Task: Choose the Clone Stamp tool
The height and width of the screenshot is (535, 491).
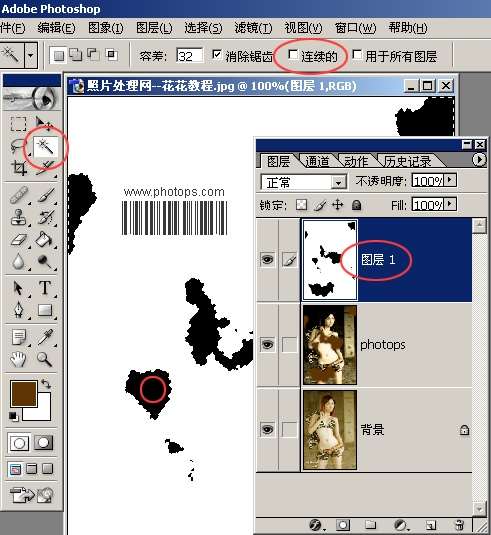Action: 18,217
